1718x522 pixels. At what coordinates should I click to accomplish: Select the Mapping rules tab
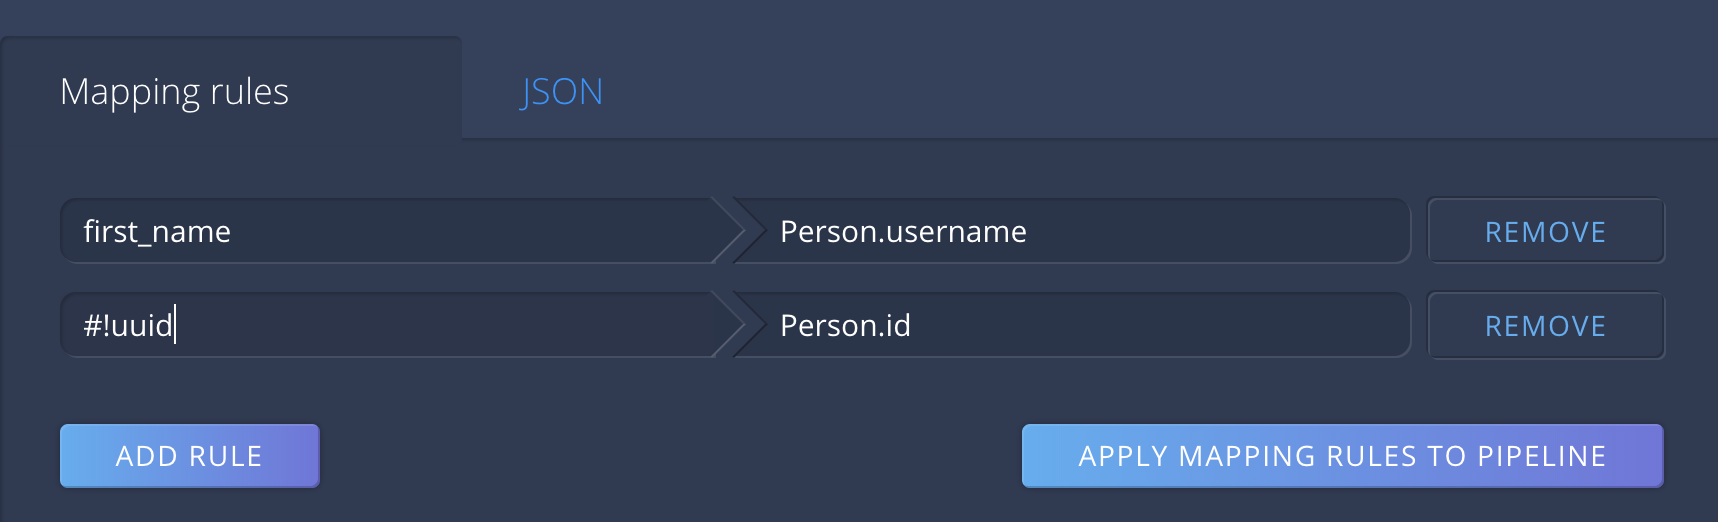231,89
